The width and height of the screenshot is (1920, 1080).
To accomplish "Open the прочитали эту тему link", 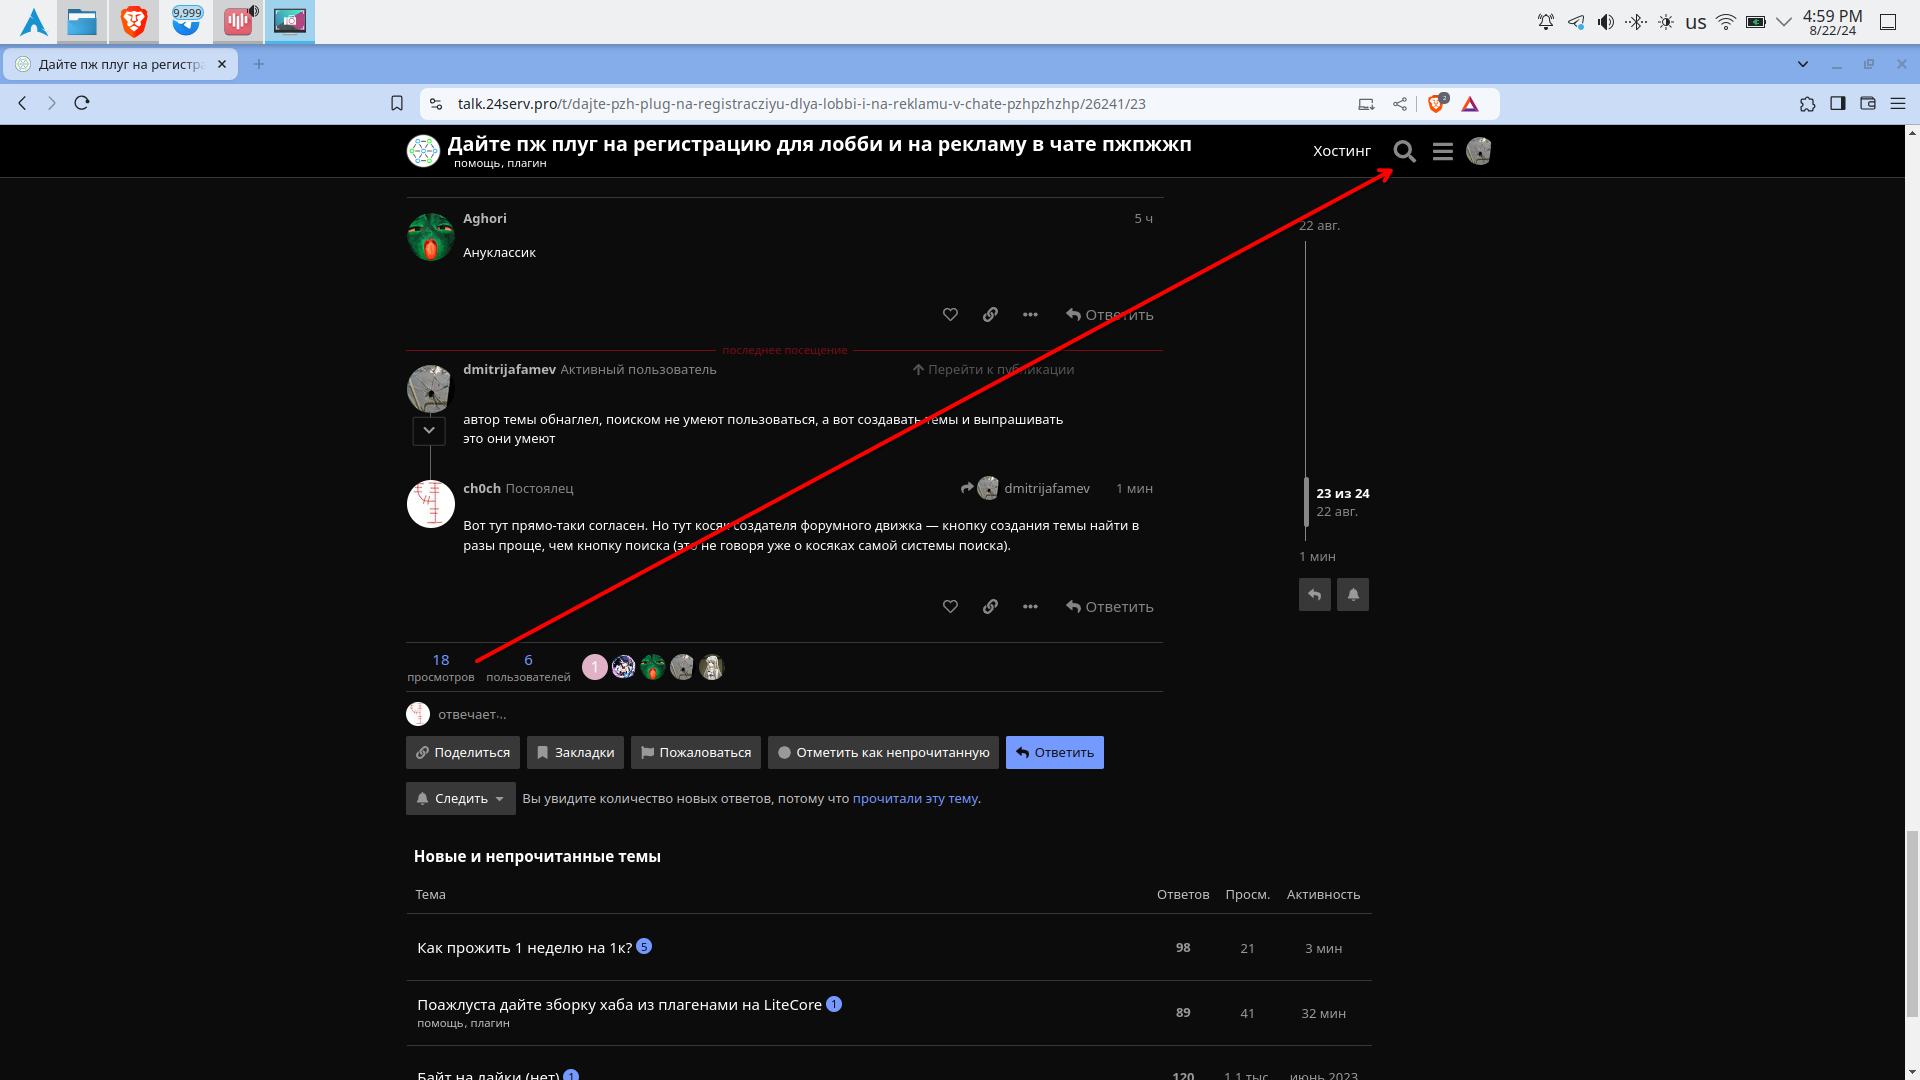I will click(x=914, y=799).
